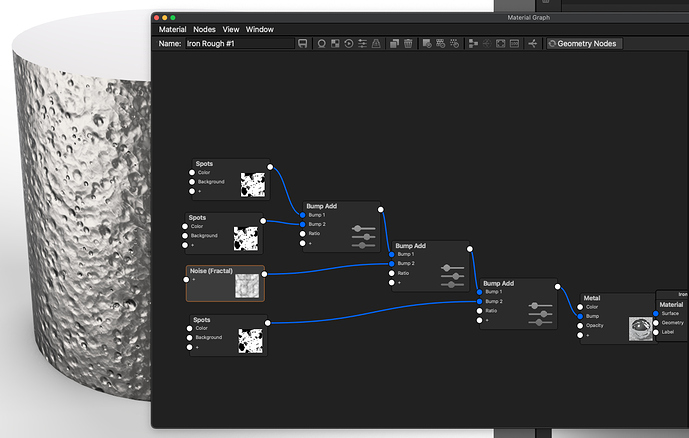The height and width of the screenshot is (438, 689).
Task: Click the zoom-to-fit graph toolbar icon
Action: [500, 43]
